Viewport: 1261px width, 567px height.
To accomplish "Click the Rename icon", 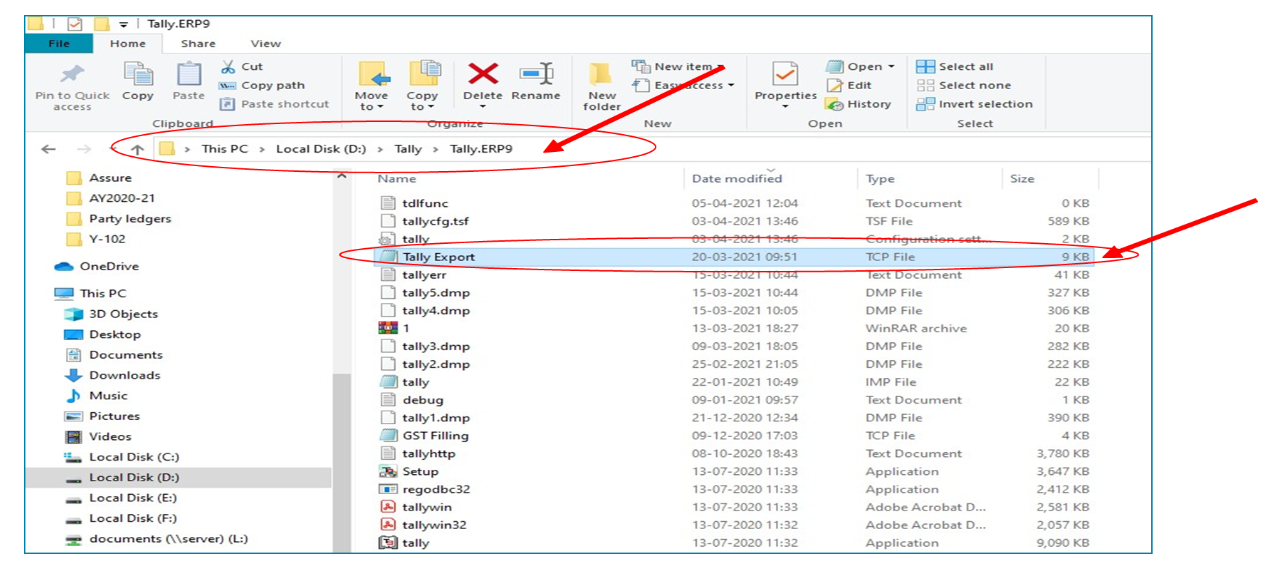I will coord(536,73).
